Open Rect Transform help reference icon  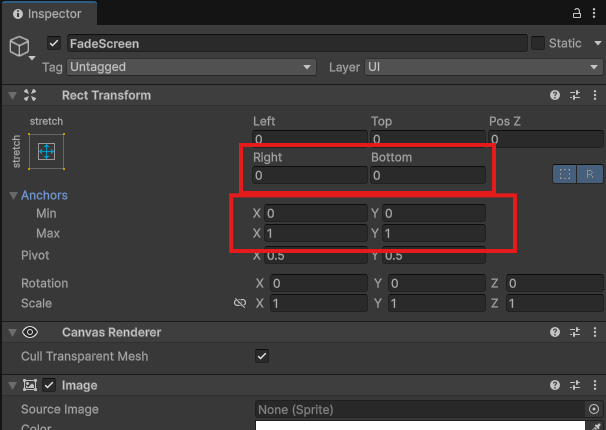coord(554,95)
